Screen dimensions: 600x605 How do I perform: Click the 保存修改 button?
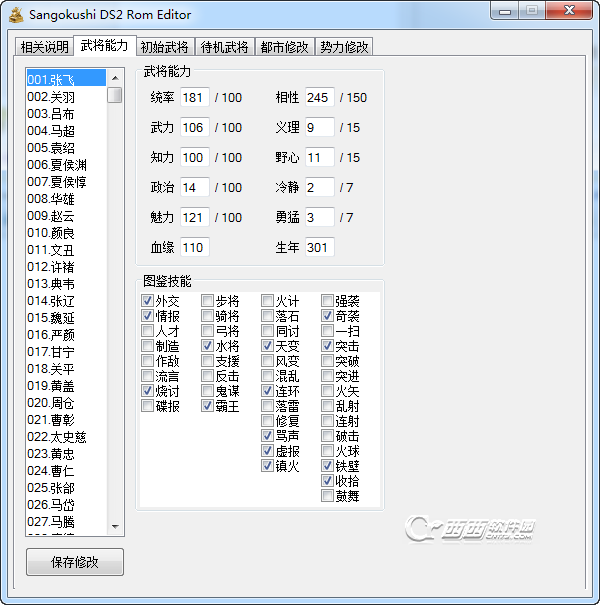(75, 562)
